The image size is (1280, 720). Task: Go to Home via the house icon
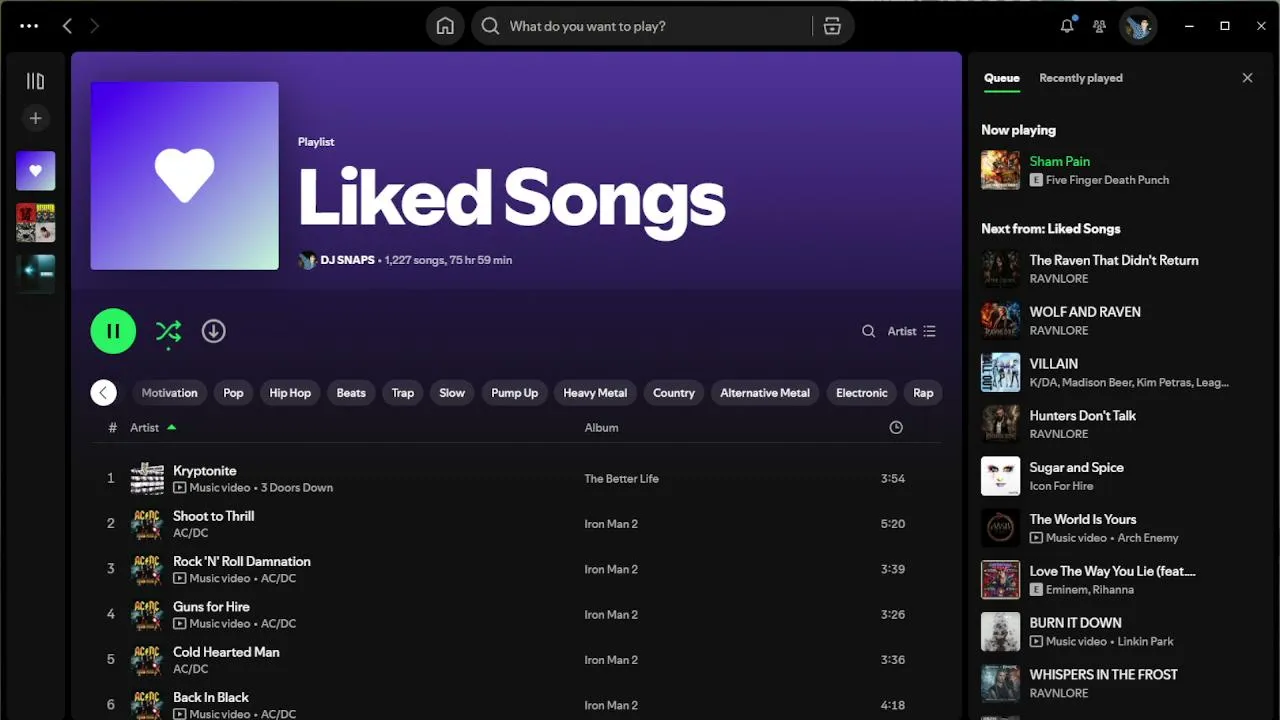coord(445,26)
